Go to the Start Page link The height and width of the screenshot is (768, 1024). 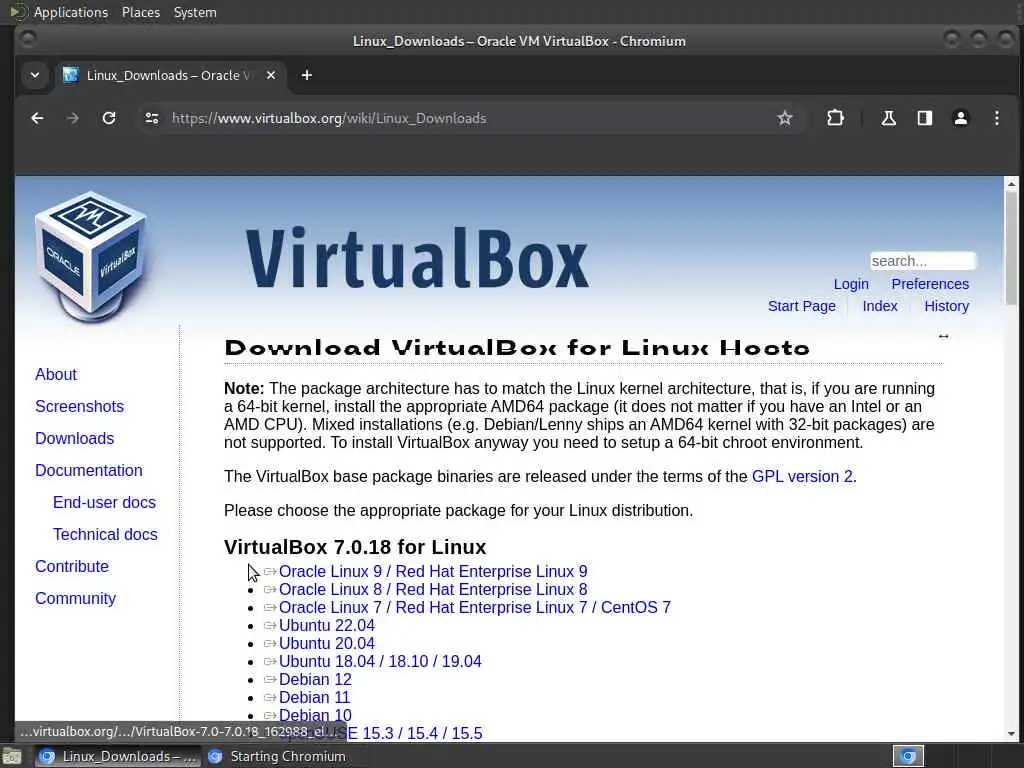coord(801,306)
